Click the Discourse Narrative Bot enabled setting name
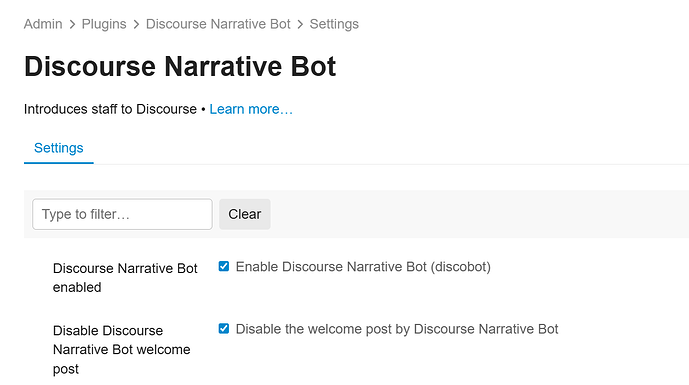This screenshot has height=385, width=689. click(x=125, y=278)
